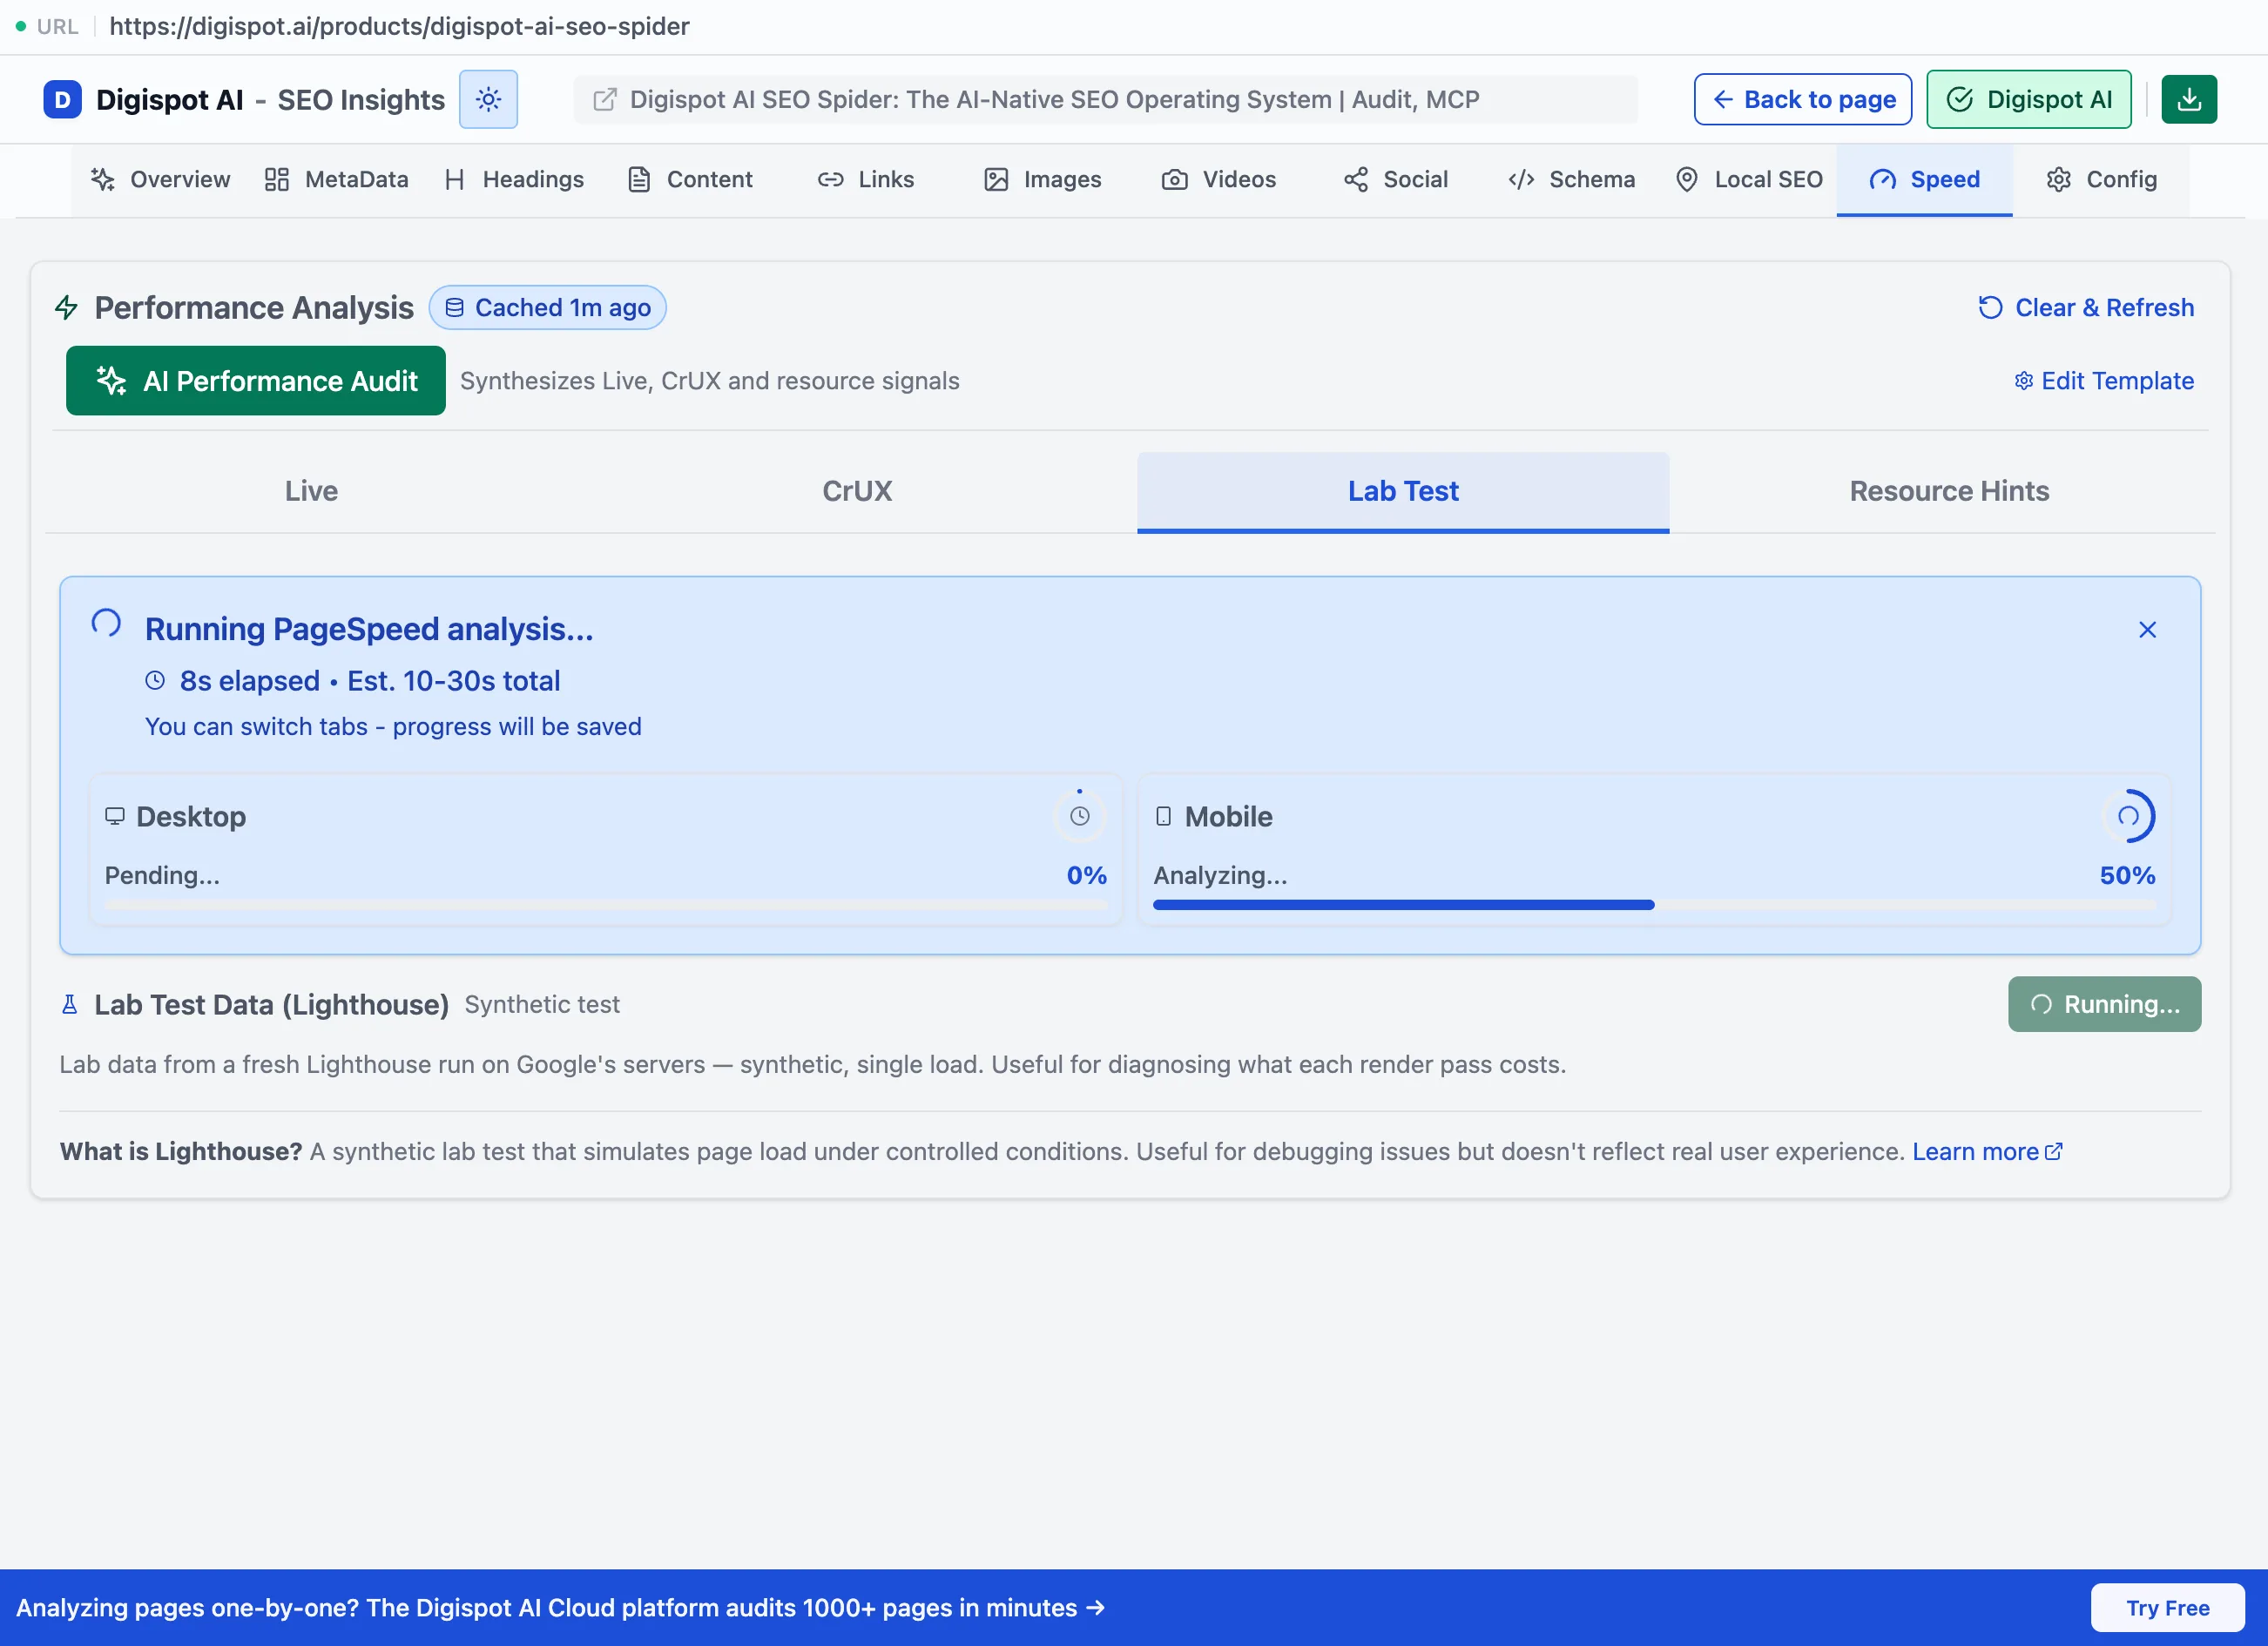
Task: Select the Content tab
Action: pyautogui.click(x=690, y=180)
